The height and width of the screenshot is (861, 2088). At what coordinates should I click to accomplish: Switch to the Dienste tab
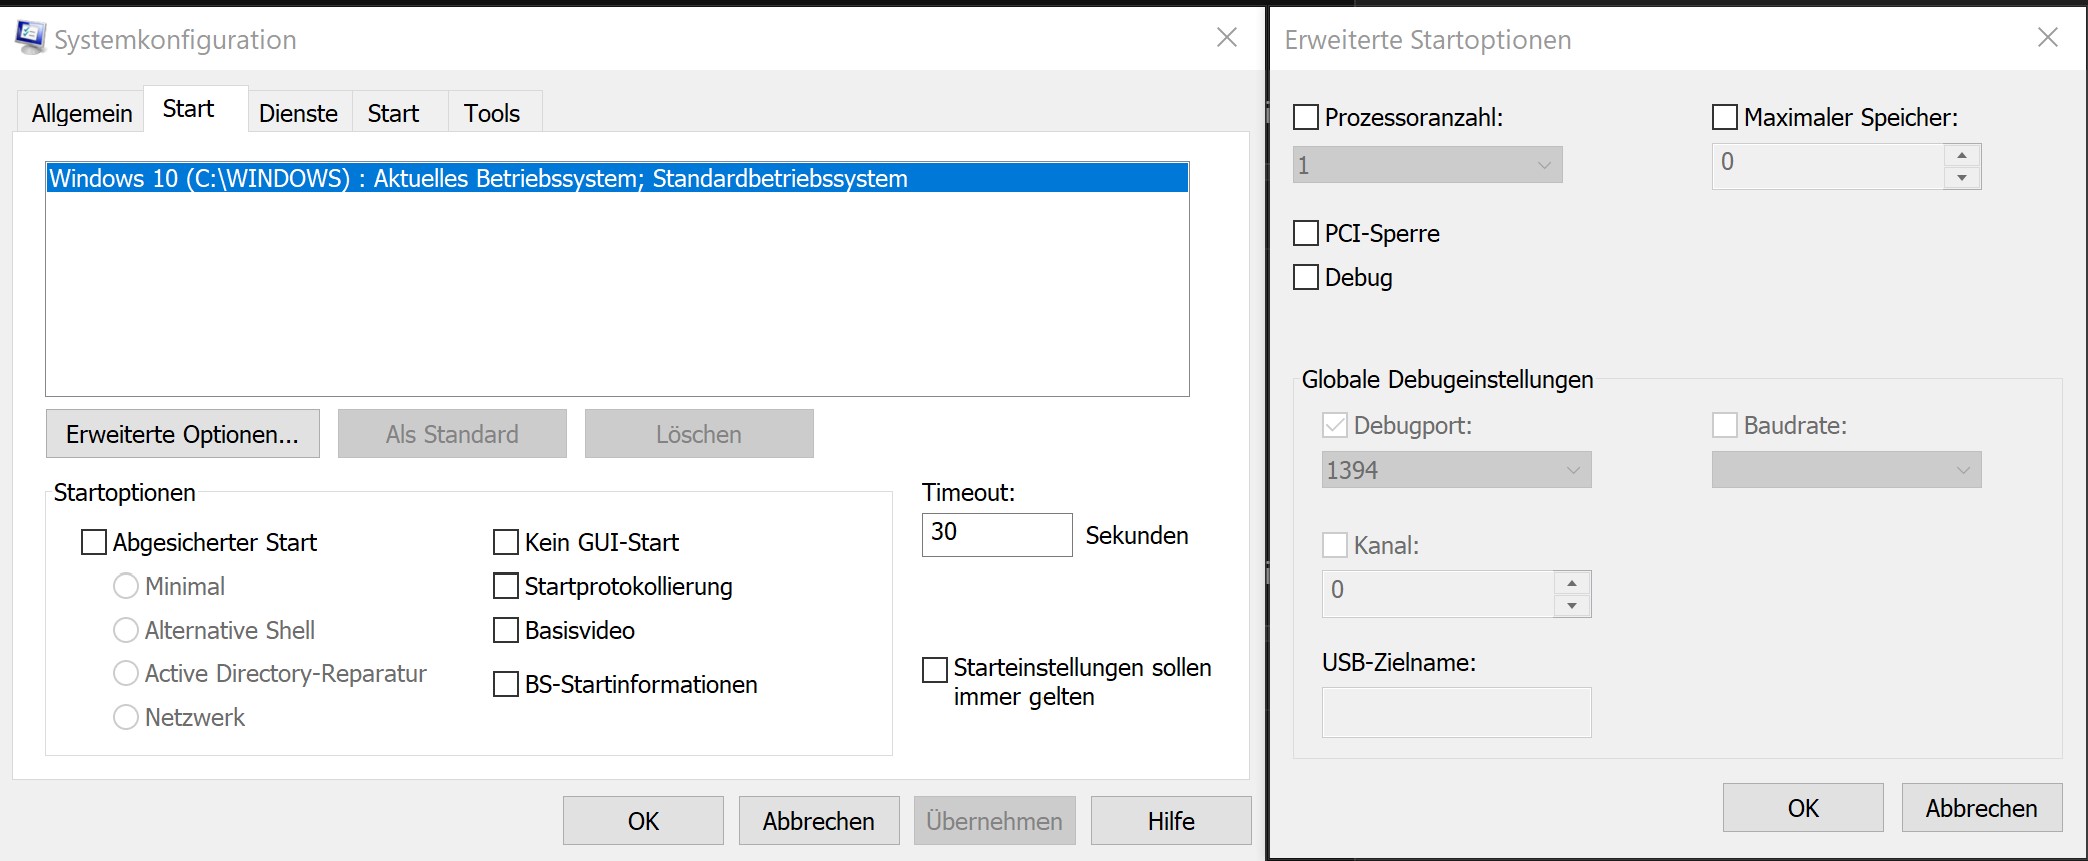[x=298, y=113]
